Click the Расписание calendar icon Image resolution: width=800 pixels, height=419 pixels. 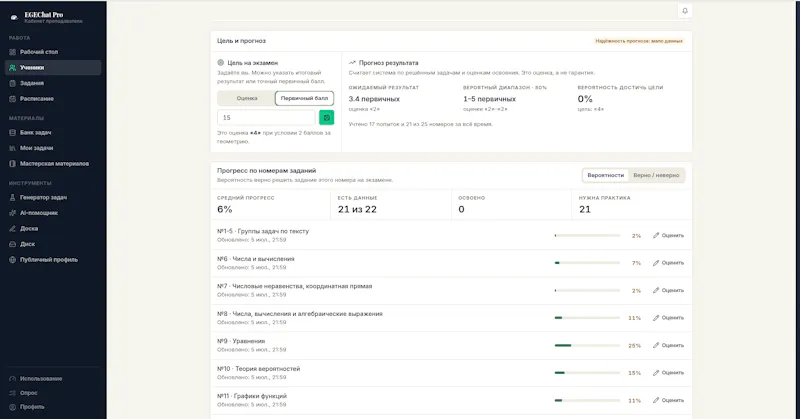(x=13, y=98)
